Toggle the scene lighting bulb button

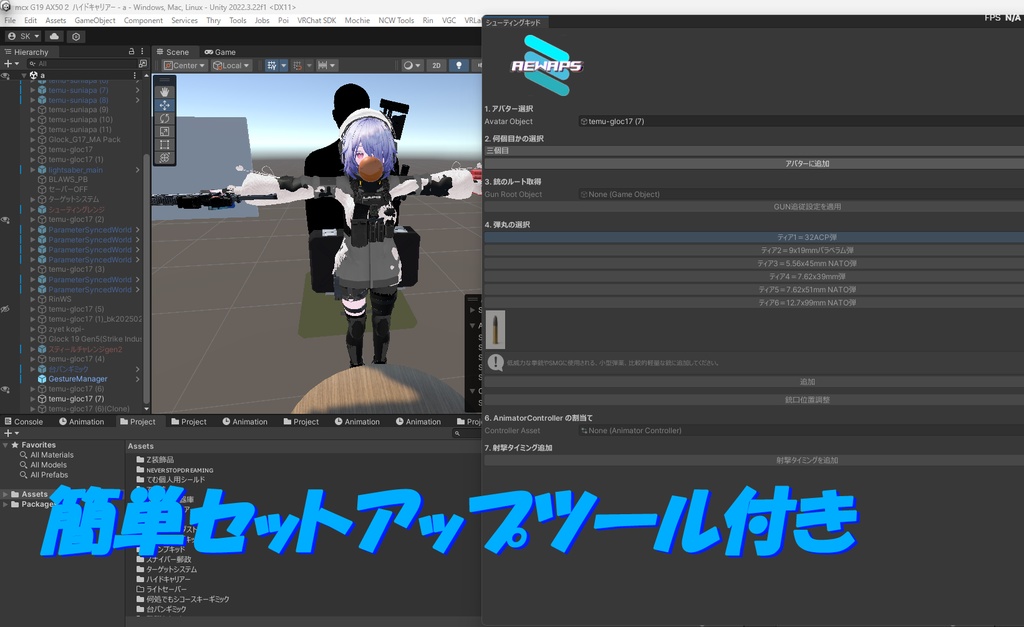coord(459,65)
